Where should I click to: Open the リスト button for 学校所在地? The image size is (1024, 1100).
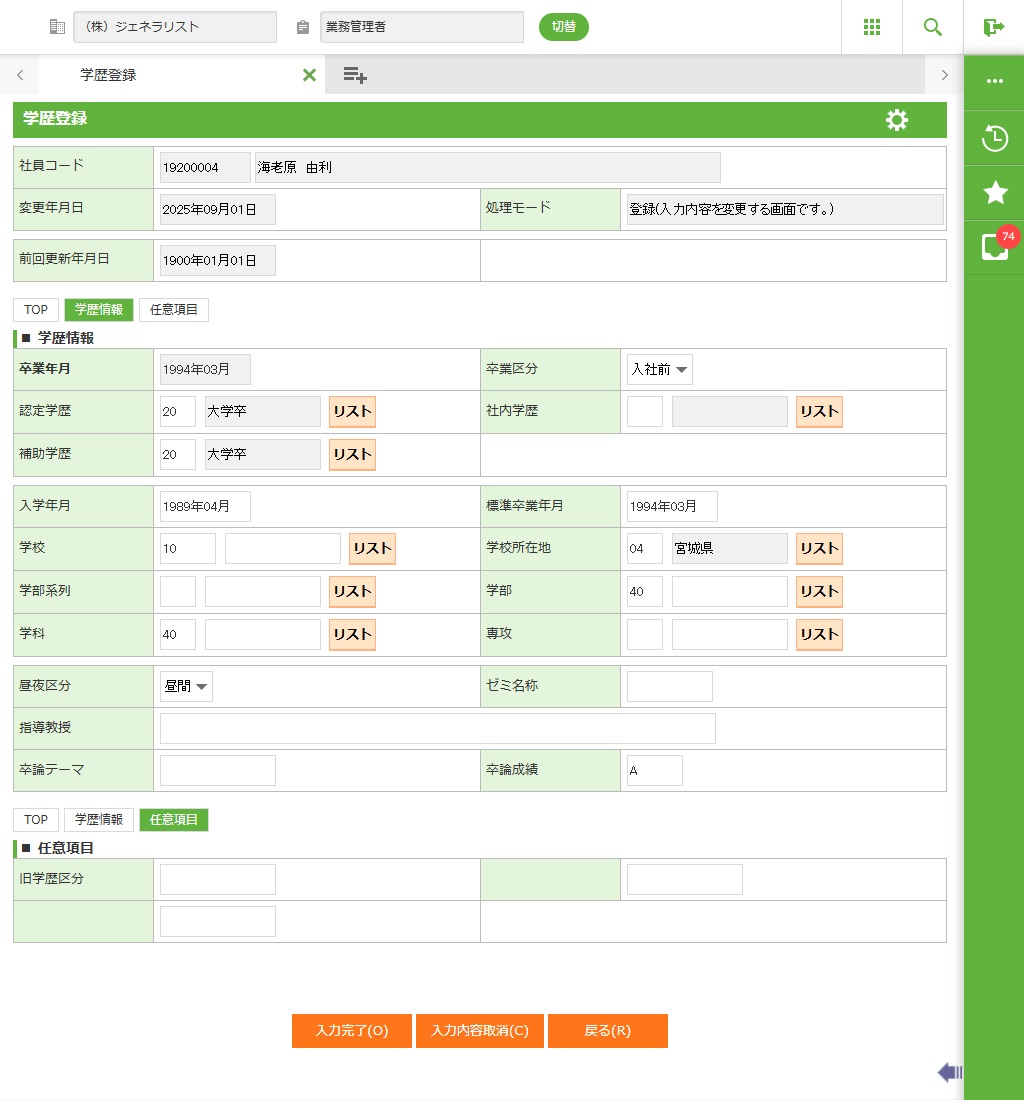[819, 548]
